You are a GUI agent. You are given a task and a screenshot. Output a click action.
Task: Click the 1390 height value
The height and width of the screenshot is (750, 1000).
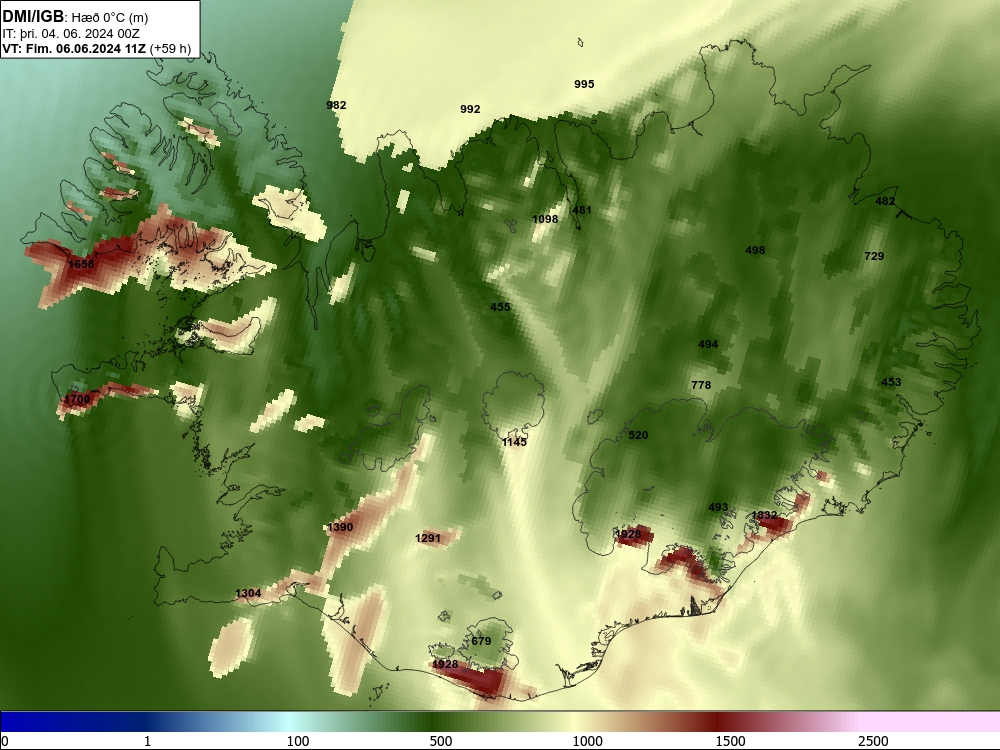coord(340,527)
